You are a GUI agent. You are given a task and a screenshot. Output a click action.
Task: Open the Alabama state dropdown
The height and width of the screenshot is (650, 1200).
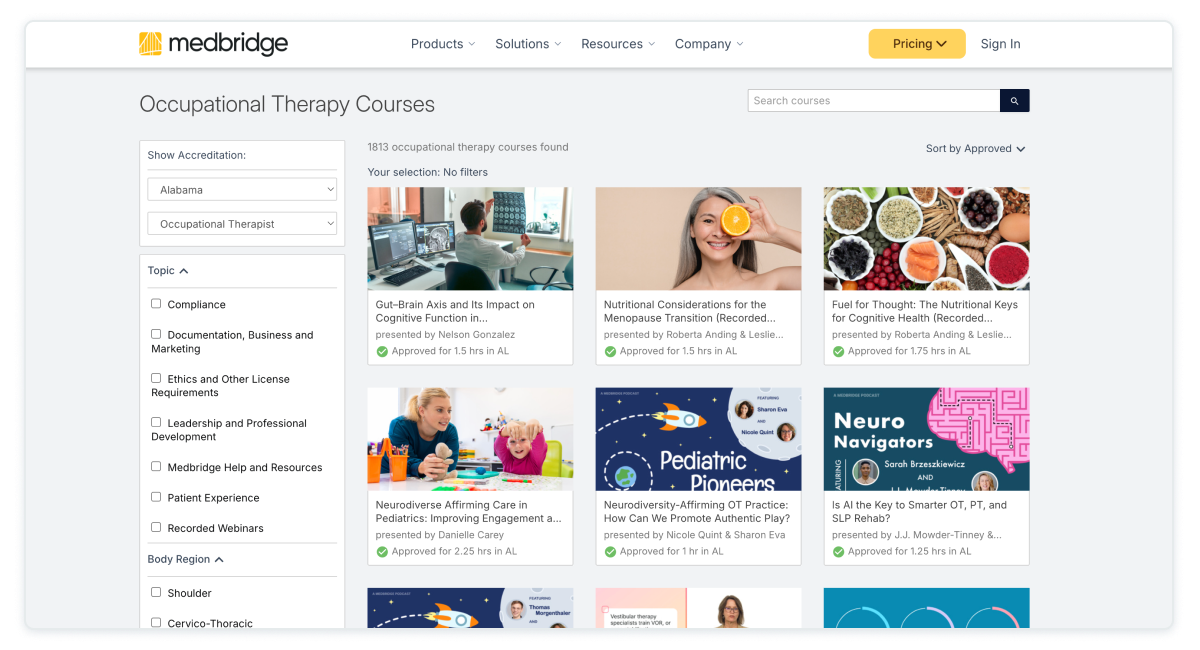[x=242, y=189]
